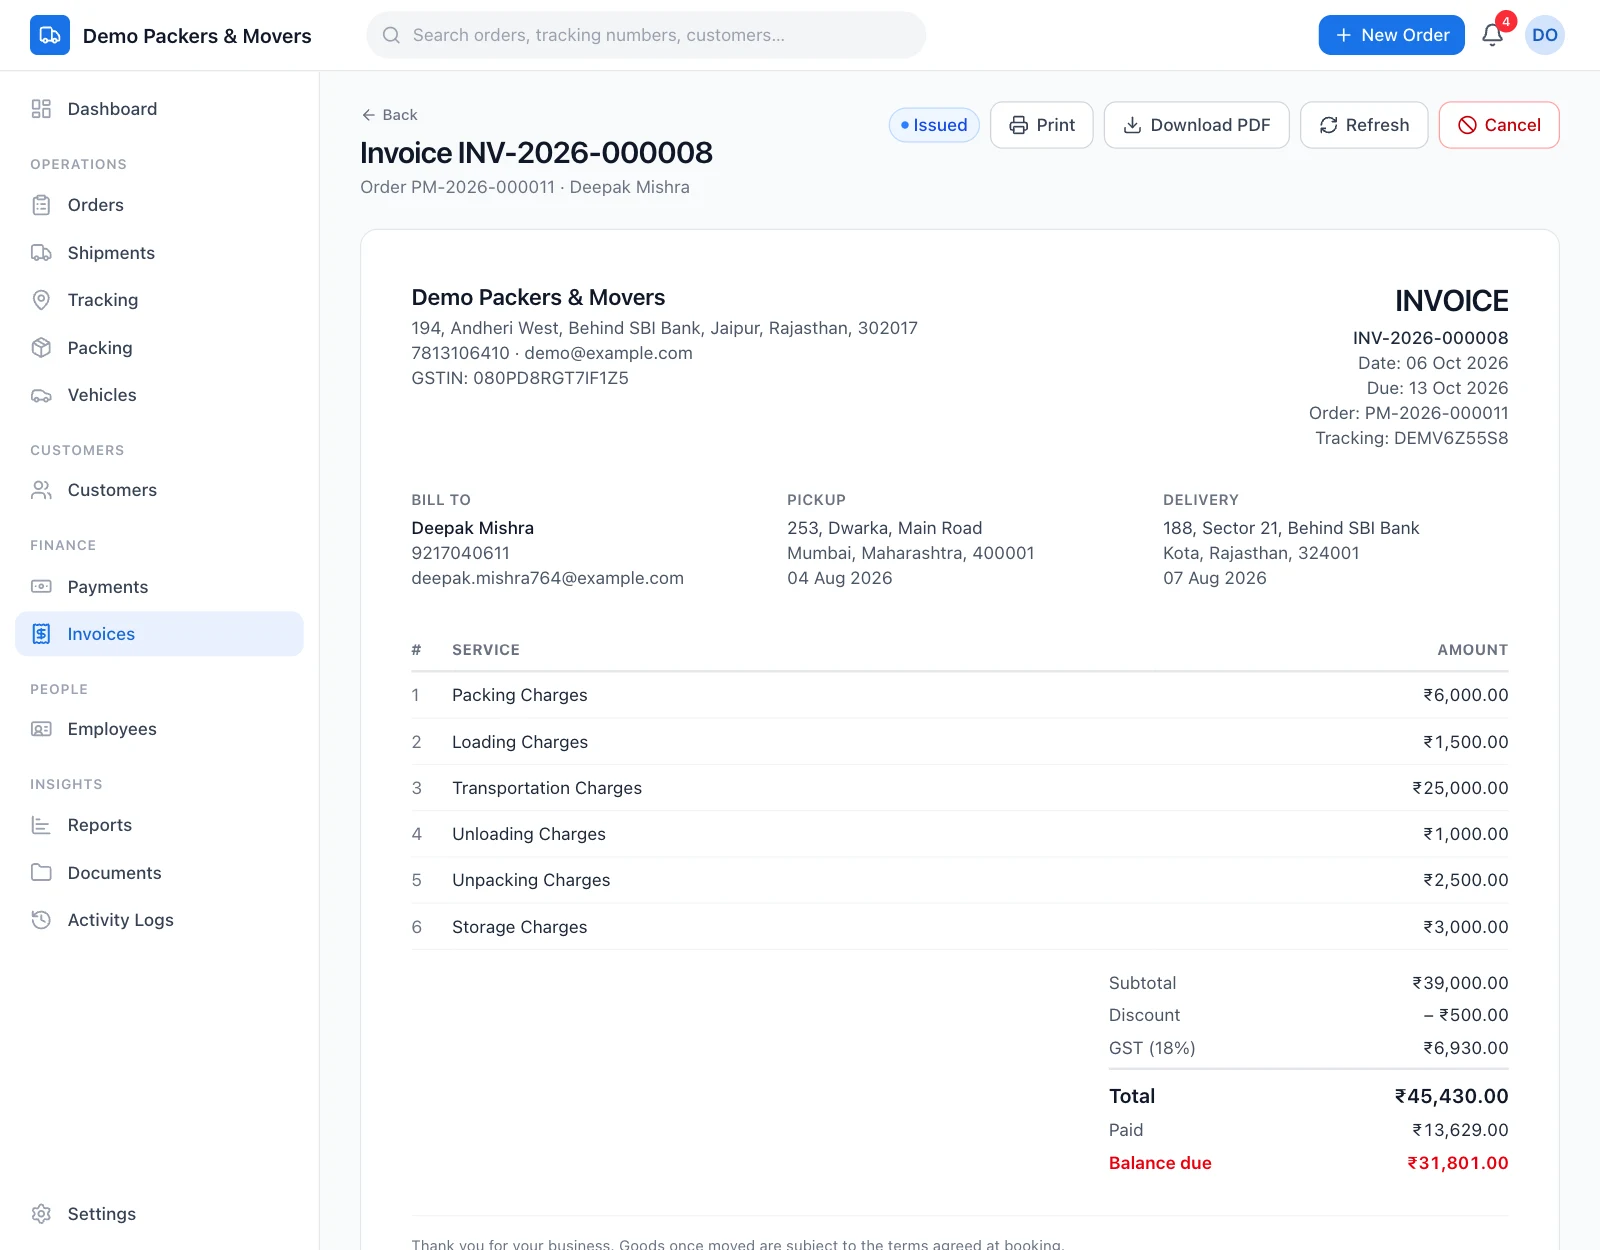
Task: Click the Packing Charges row
Action: [959, 695]
